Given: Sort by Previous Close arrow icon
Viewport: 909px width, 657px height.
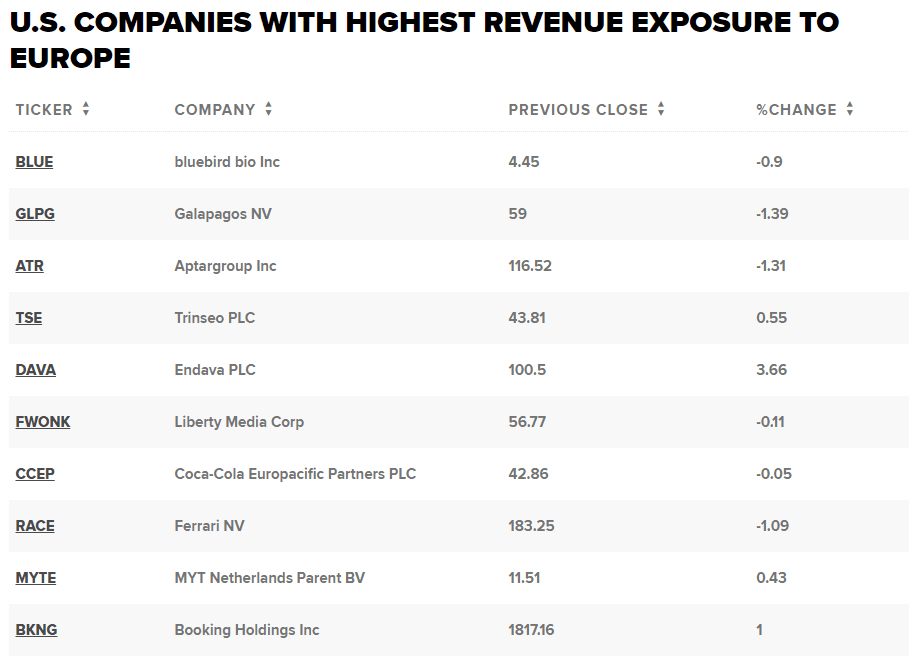Looking at the screenshot, I should tap(661, 110).
